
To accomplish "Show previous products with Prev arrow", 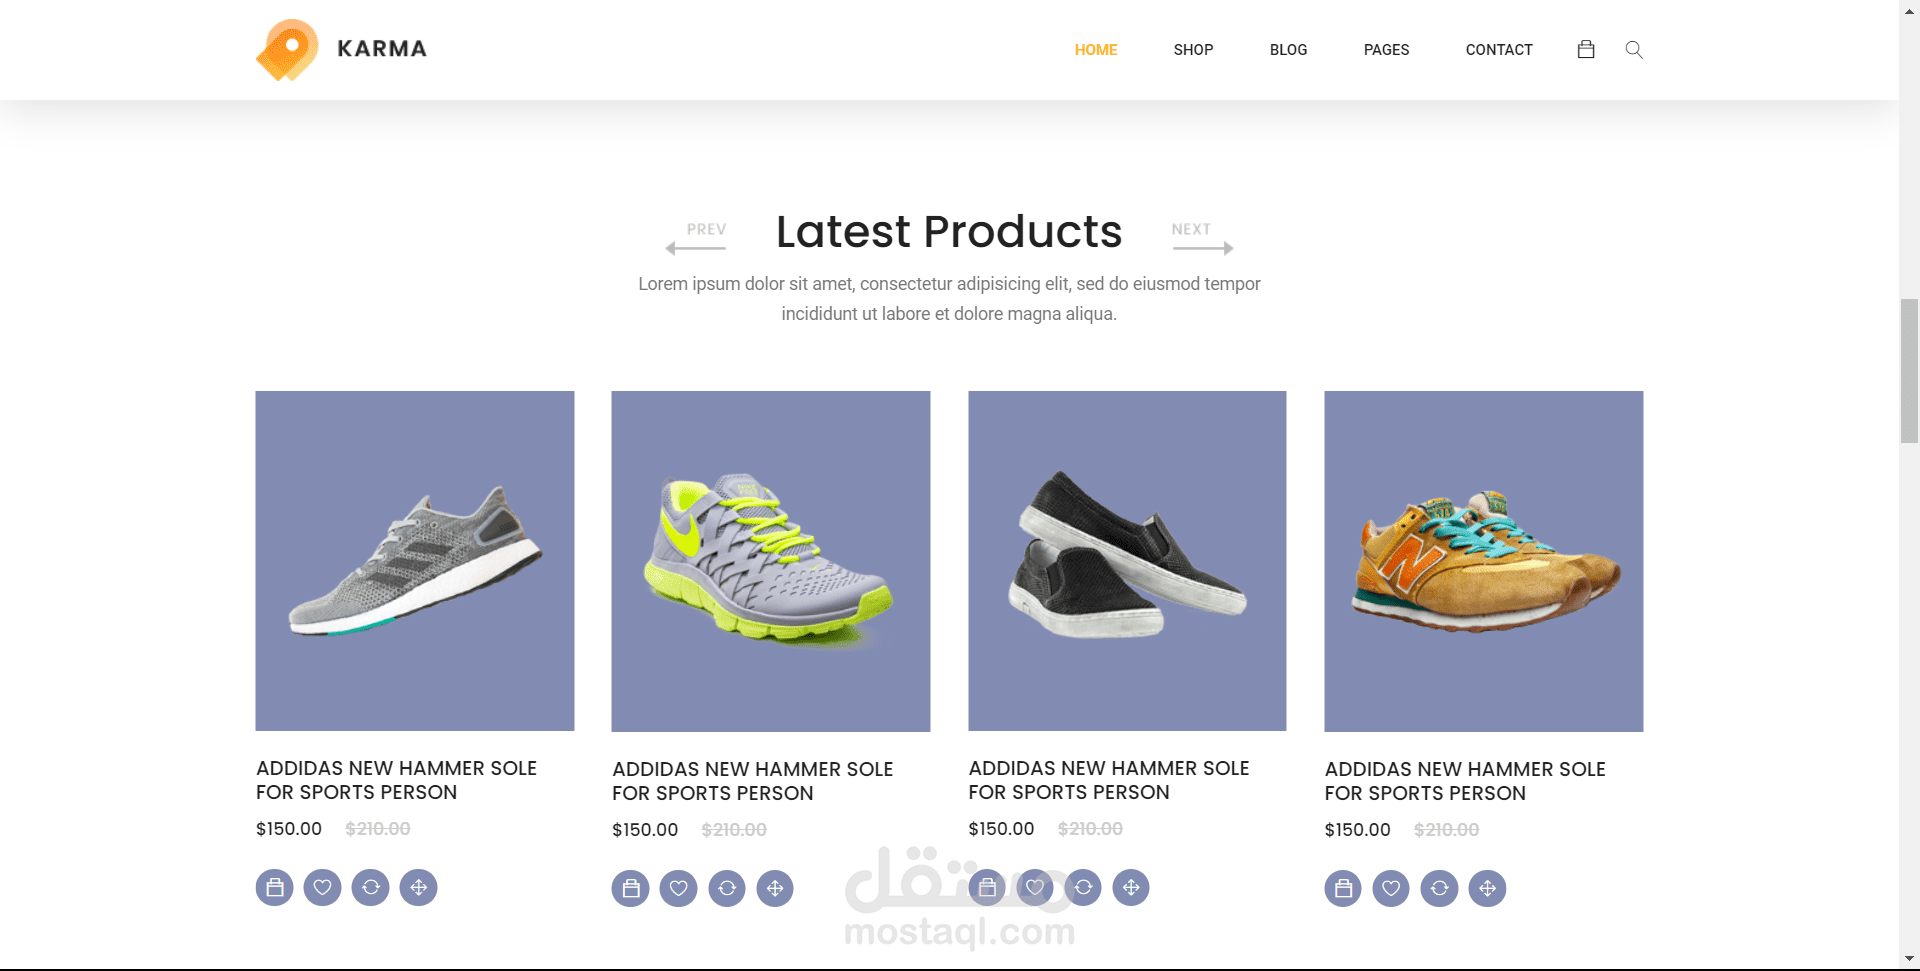I will click(696, 238).
